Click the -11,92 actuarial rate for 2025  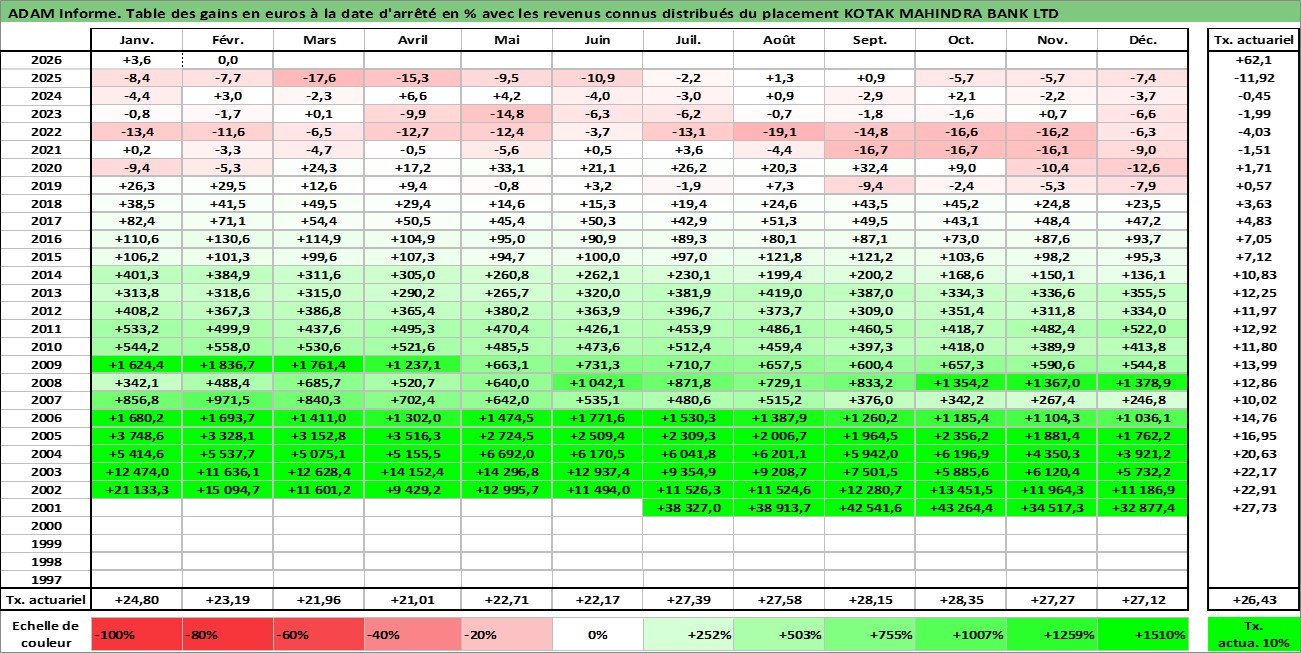click(1253, 78)
